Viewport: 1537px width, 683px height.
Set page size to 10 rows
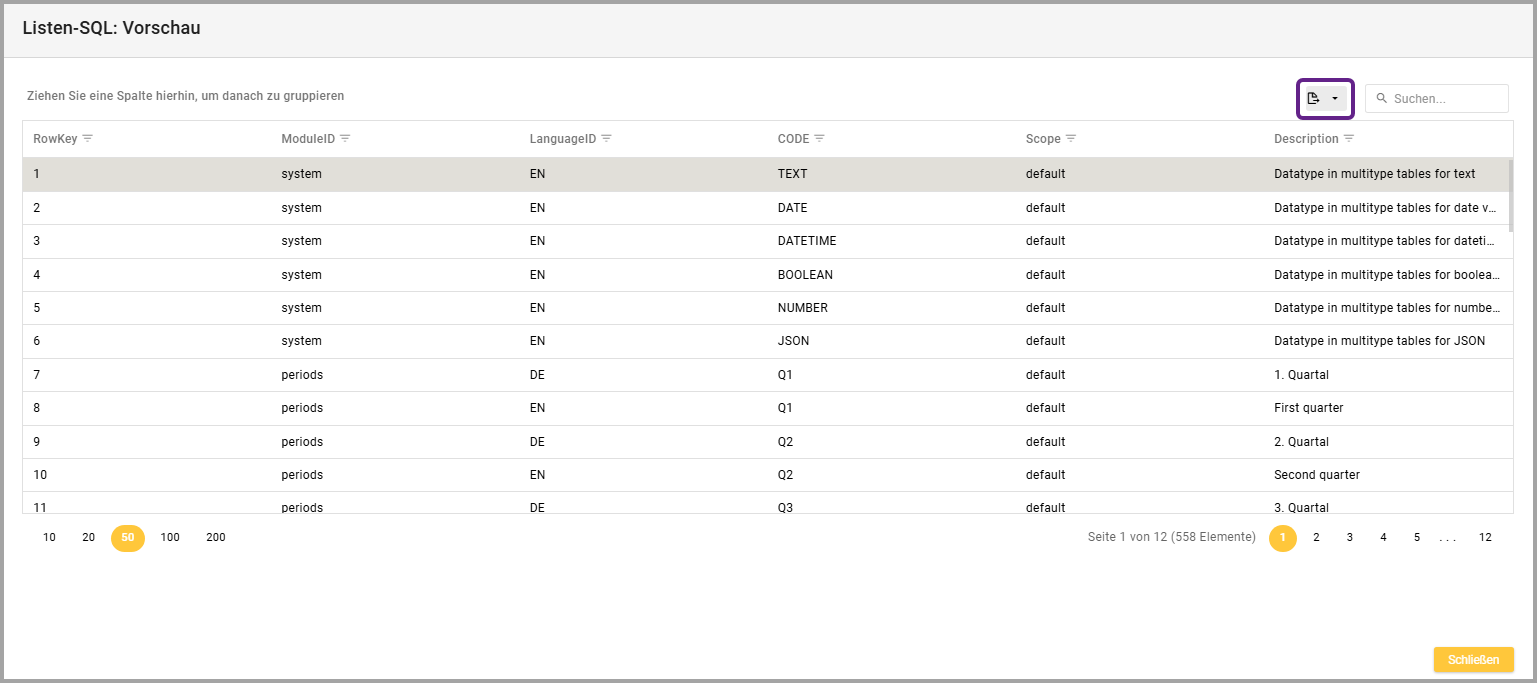click(49, 538)
